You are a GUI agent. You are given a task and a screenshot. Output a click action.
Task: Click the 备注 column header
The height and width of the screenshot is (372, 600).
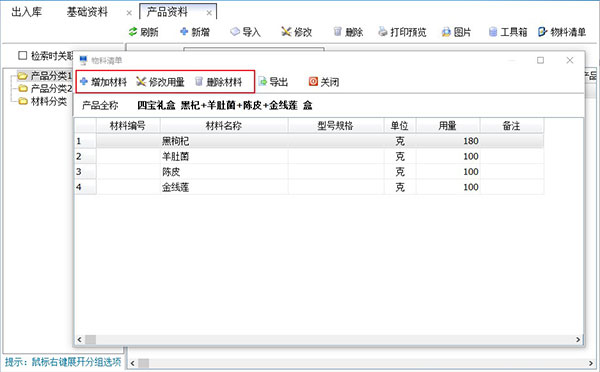pyautogui.click(x=512, y=126)
